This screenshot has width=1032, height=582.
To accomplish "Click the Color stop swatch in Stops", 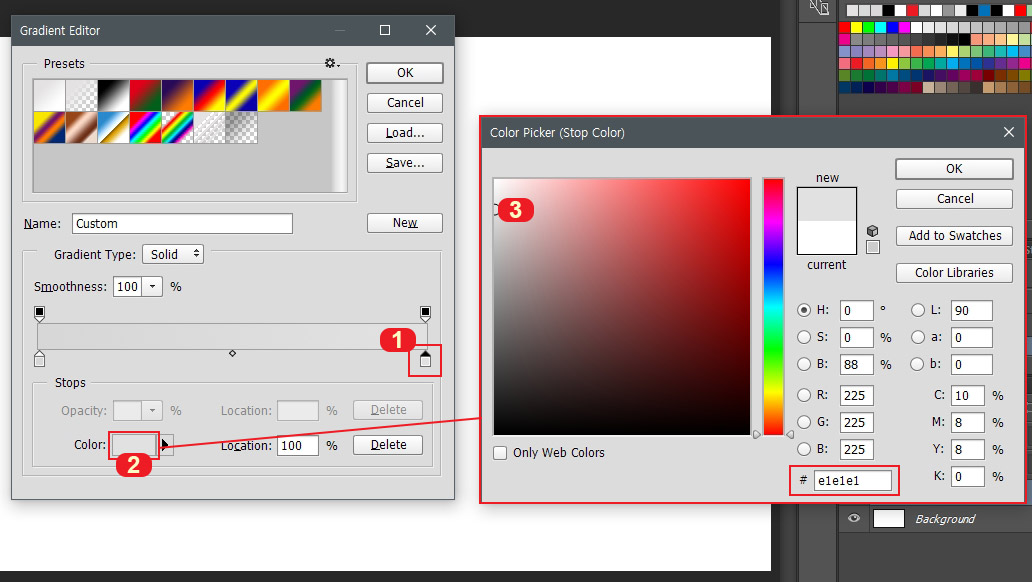I will [134, 445].
